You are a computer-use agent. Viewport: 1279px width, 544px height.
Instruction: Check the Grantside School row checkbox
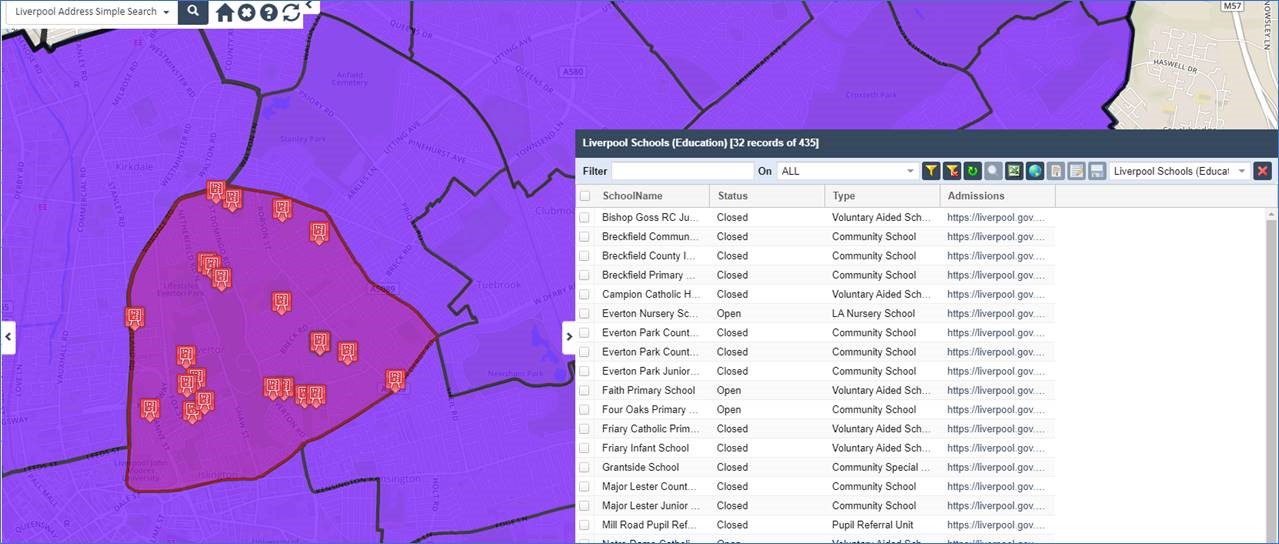[585, 467]
